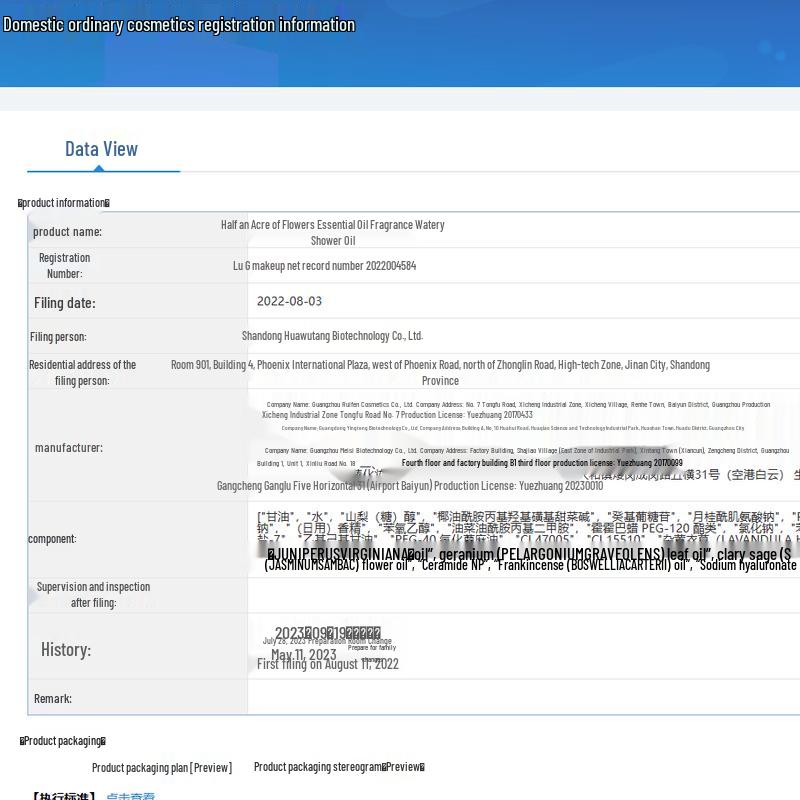Open the Product packaging stereogram preview
Screen dimensions: 800x800
[339, 767]
